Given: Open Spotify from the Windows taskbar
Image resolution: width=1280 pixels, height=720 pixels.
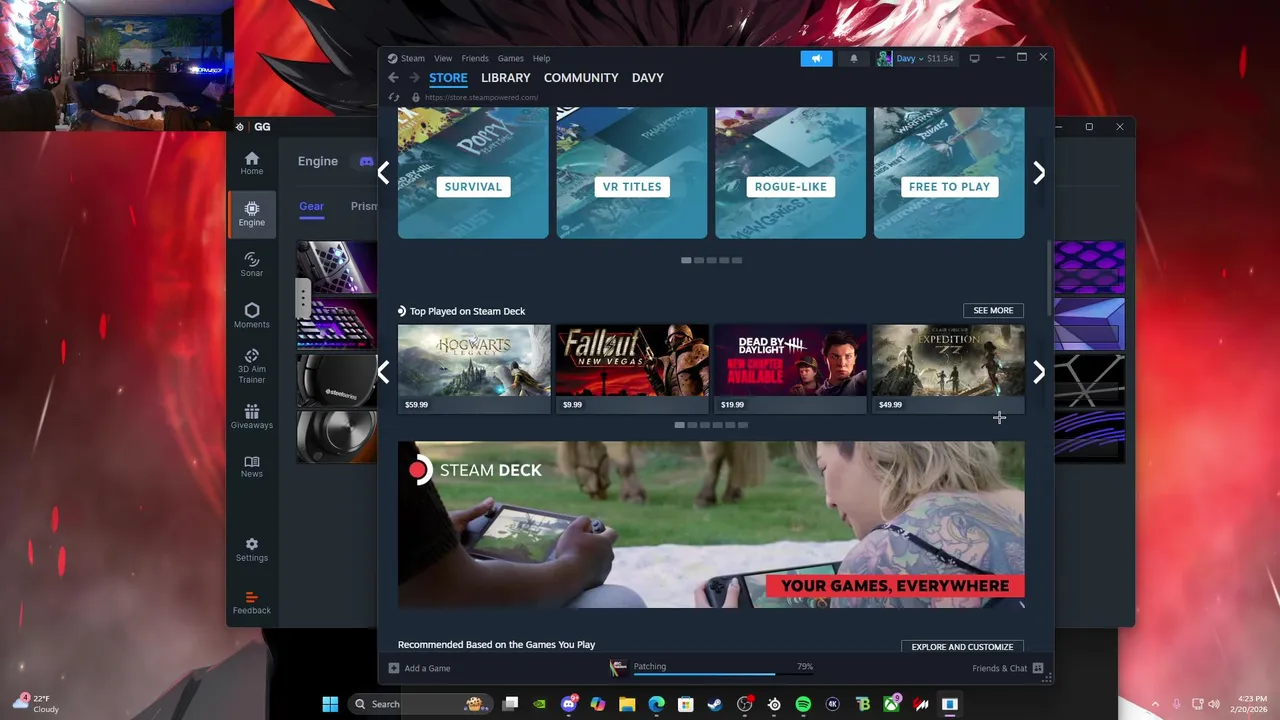Looking at the screenshot, I should point(803,704).
